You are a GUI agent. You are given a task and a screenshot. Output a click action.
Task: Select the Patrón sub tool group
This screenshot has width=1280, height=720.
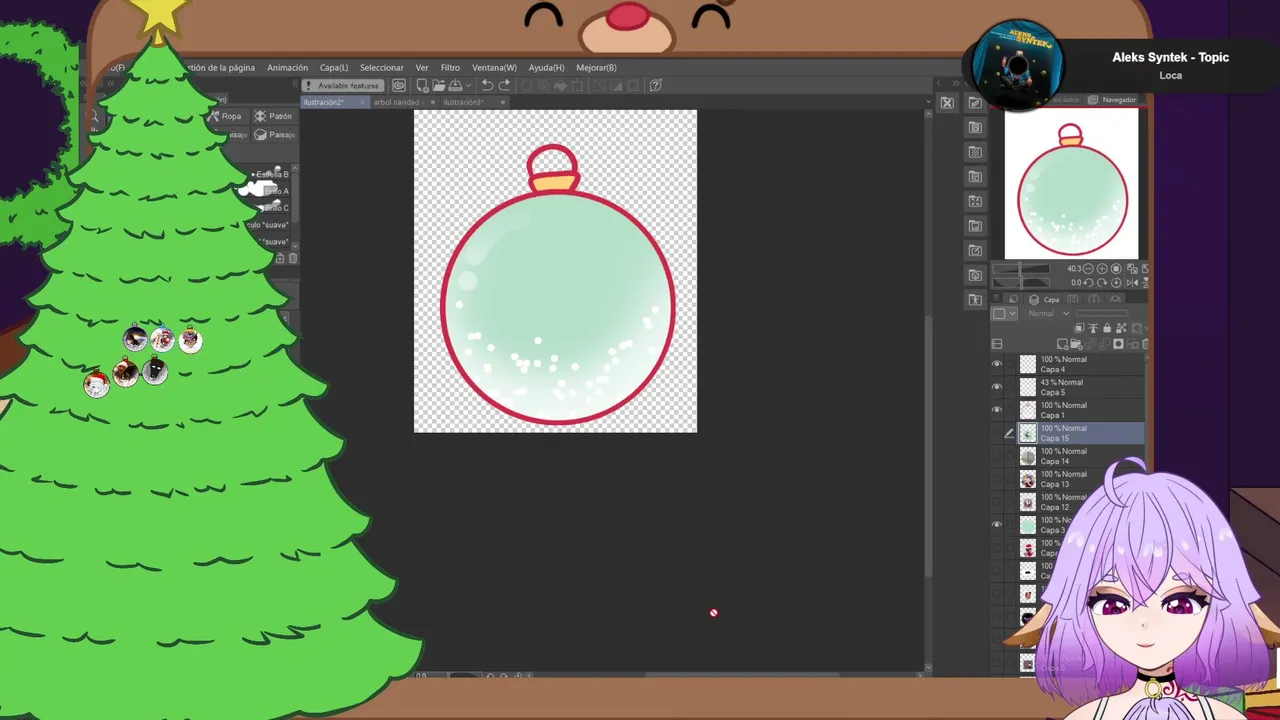point(273,116)
